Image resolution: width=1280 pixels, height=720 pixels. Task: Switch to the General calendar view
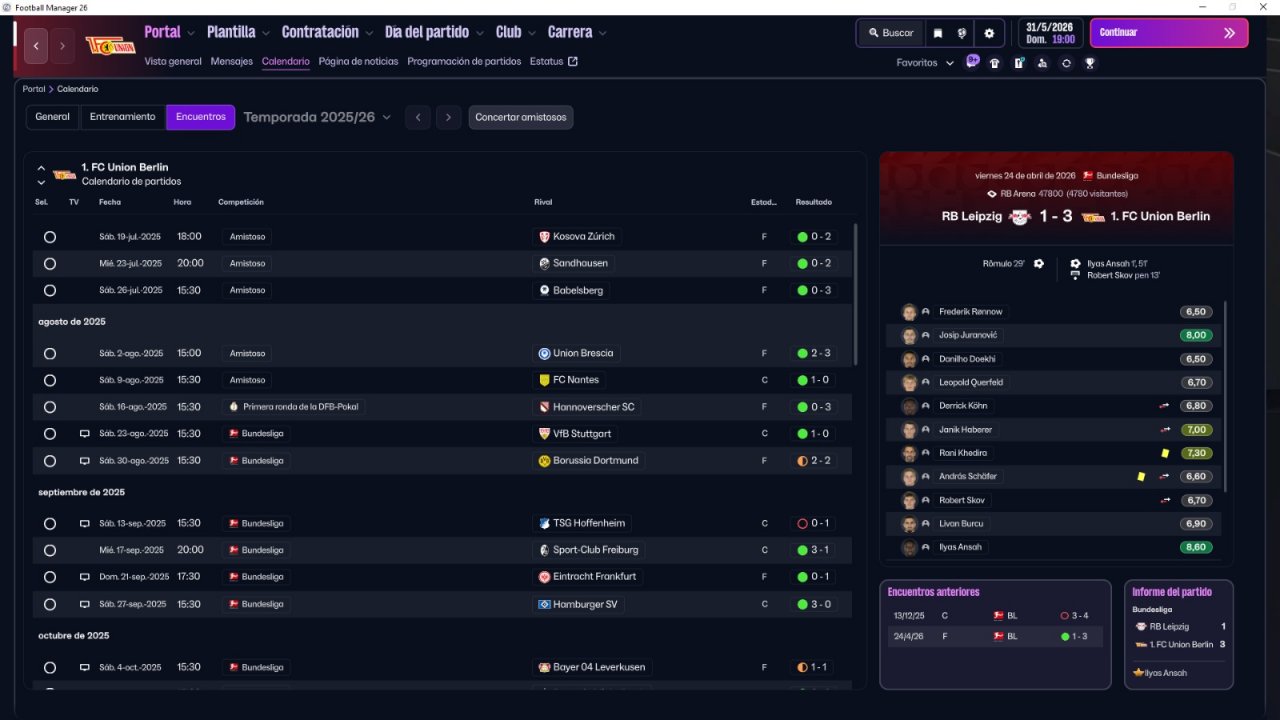point(53,117)
